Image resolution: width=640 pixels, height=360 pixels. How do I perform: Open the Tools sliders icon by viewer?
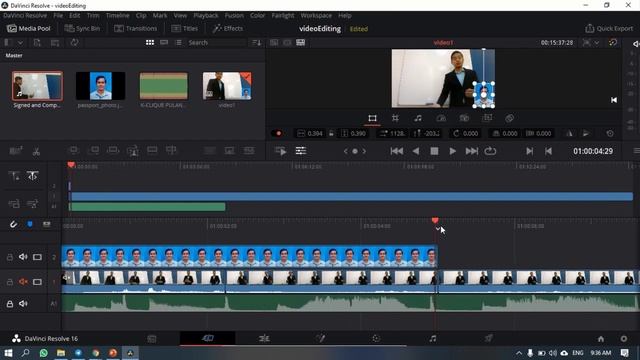(x=301, y=151)
